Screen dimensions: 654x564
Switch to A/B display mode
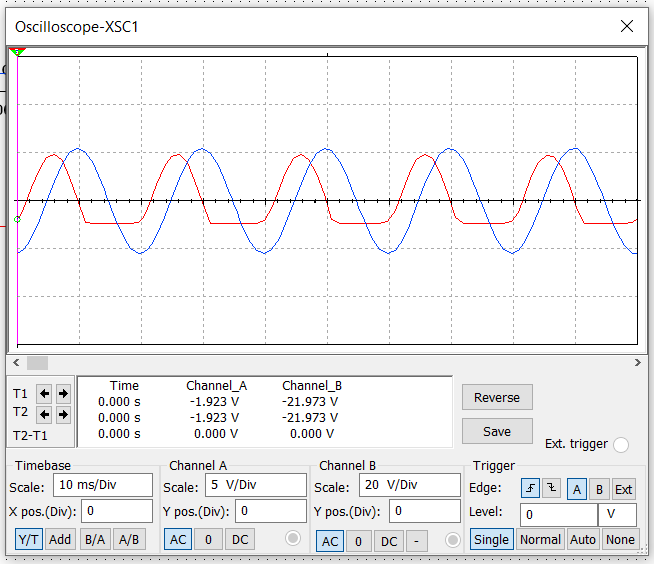[129, 539]
